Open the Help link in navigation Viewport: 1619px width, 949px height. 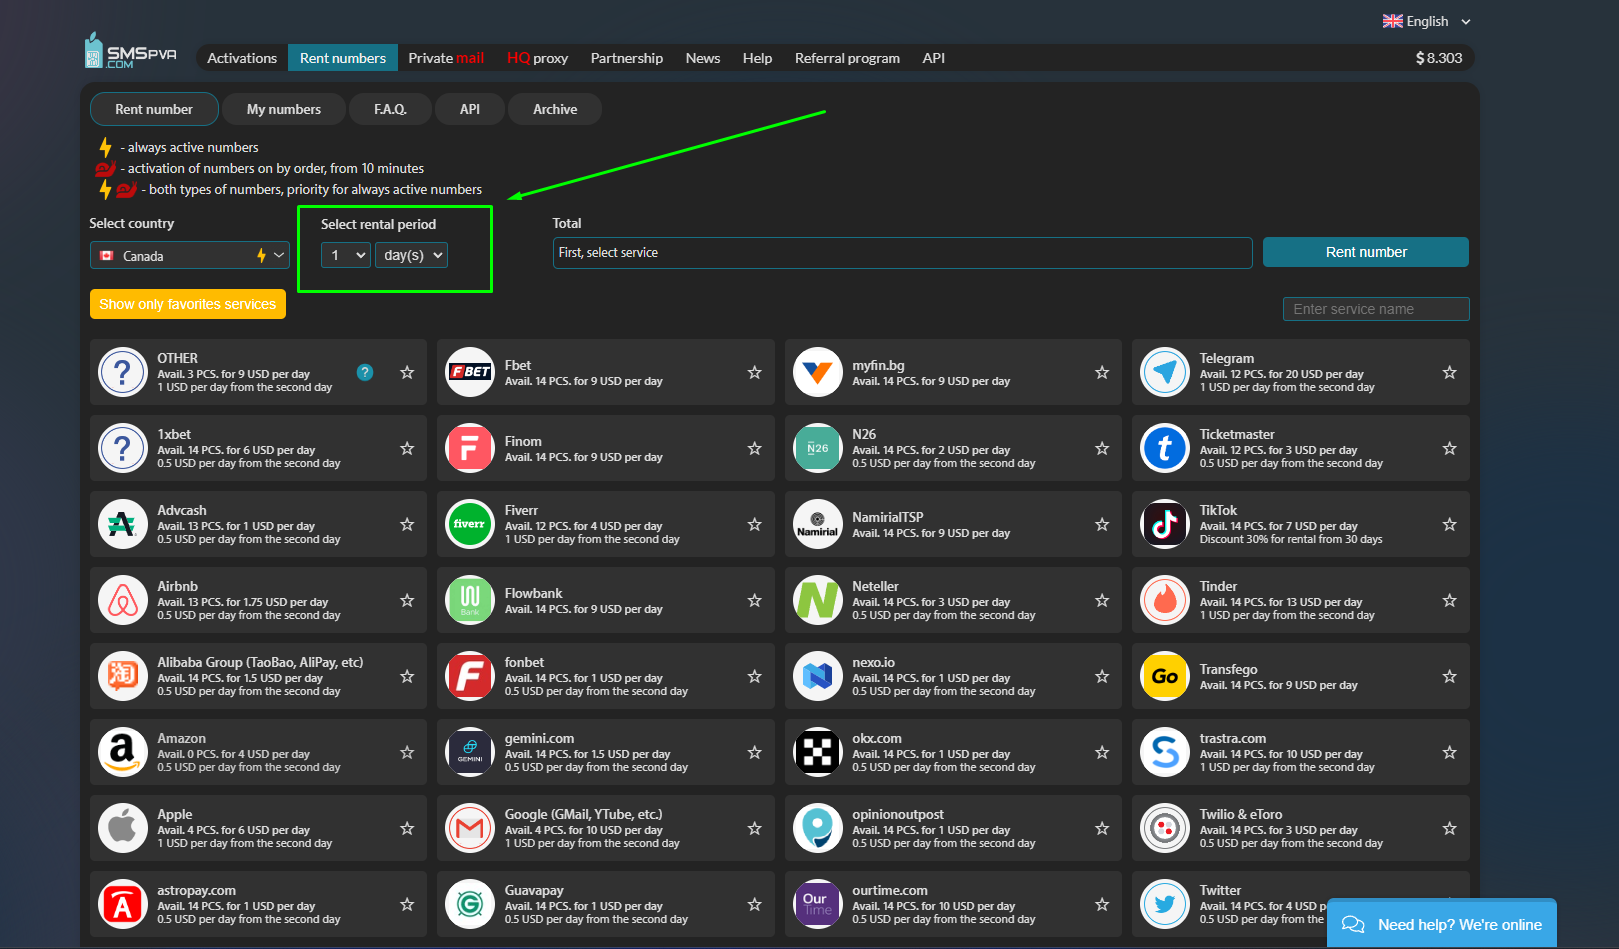click(757, 58)
